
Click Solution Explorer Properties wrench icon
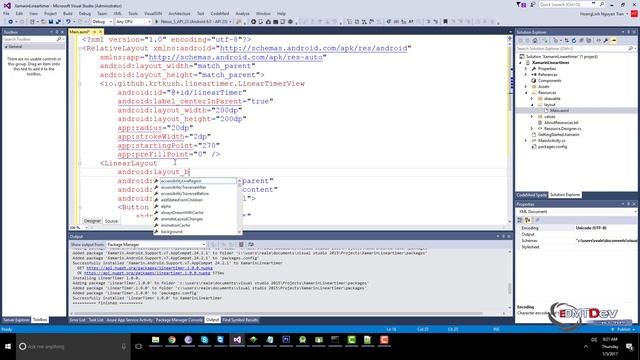pos(606,40)
